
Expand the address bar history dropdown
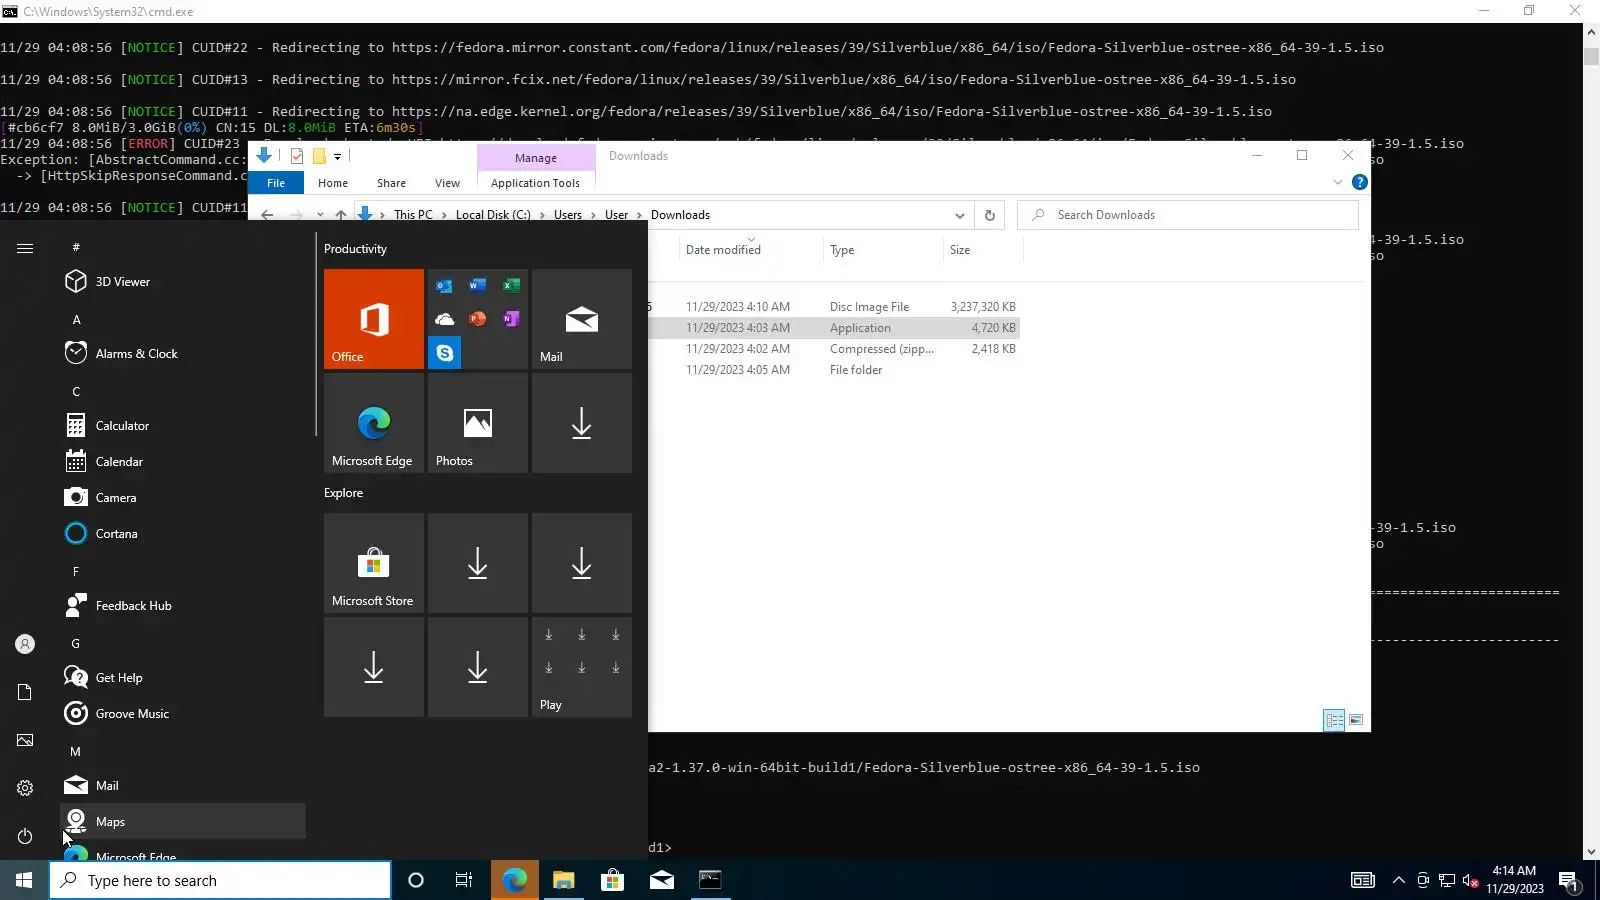959,215
